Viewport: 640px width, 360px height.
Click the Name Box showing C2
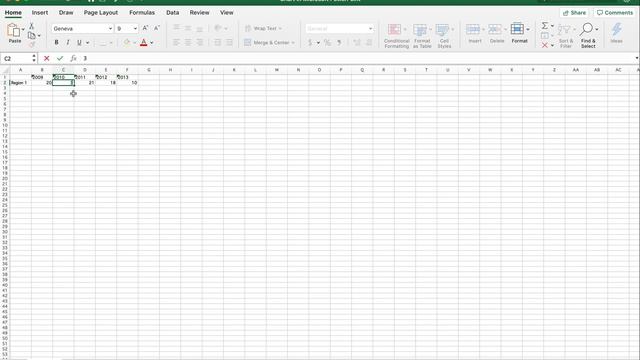[x=16, y=58]
